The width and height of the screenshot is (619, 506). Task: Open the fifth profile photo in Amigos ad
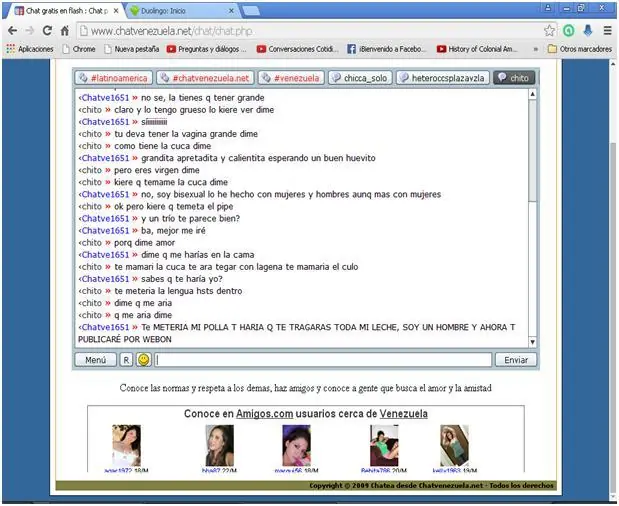(x=454, y=445)
